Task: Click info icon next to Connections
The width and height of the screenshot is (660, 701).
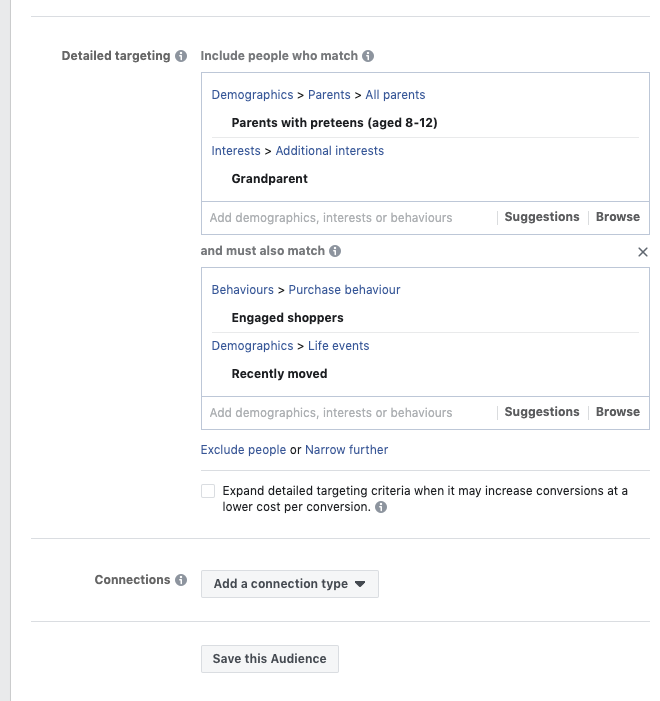Action: click(181, 580)
